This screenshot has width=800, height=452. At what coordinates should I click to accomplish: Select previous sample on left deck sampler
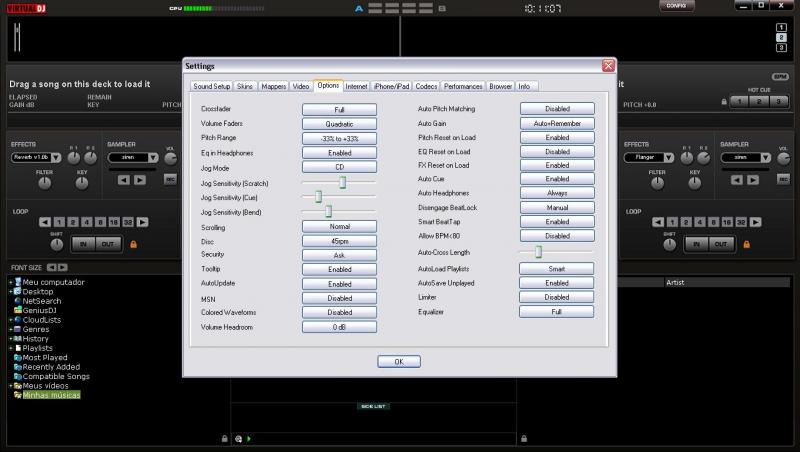(x=123, y=180)
